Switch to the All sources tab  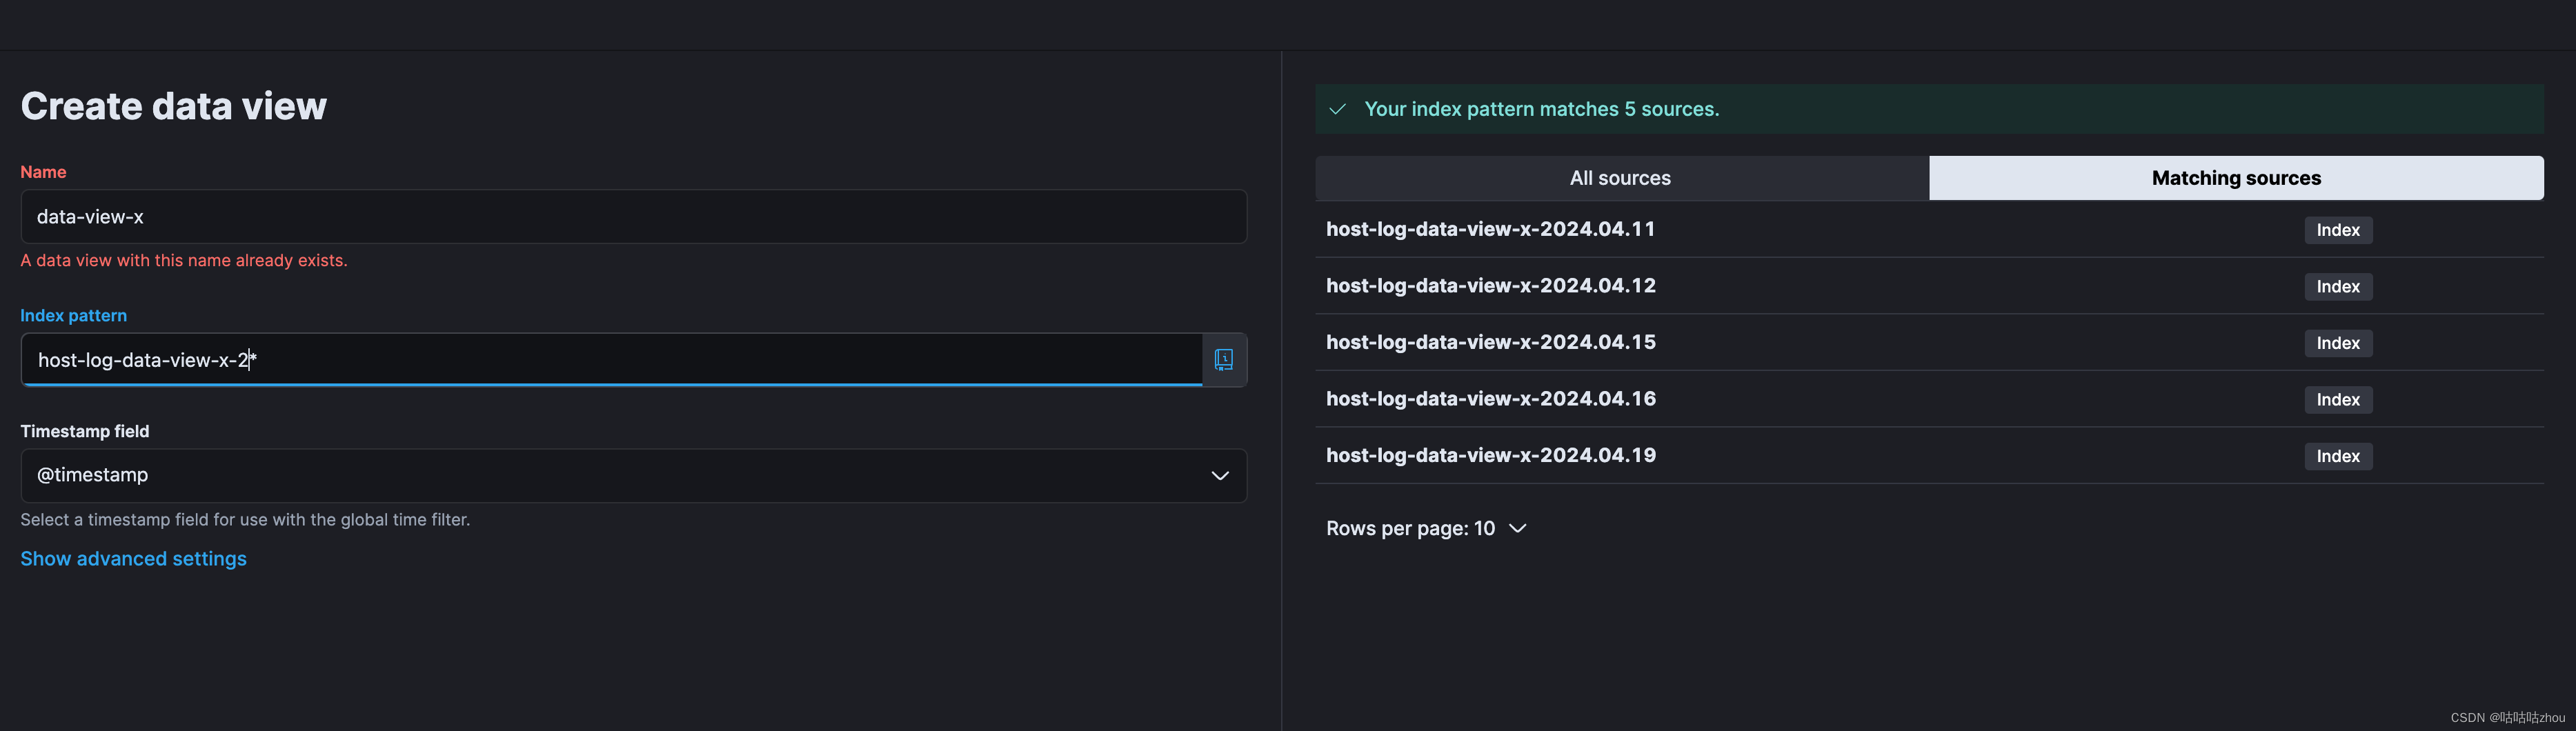coord(1621,178)
